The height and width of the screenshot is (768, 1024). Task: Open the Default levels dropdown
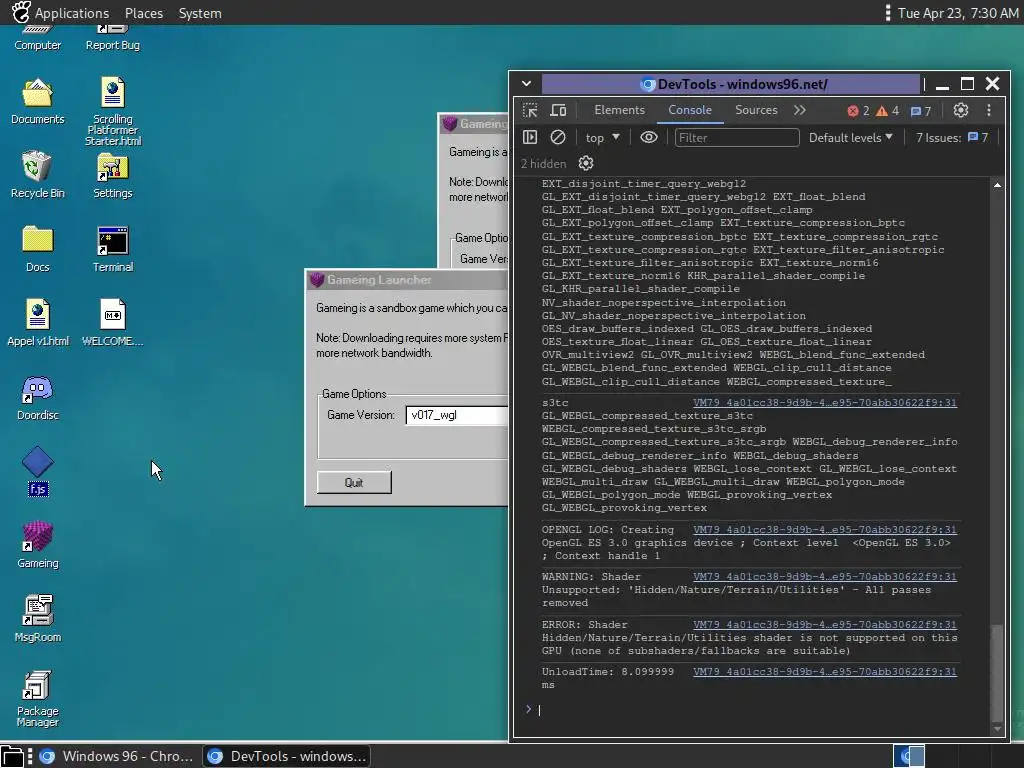pos(850,137)
